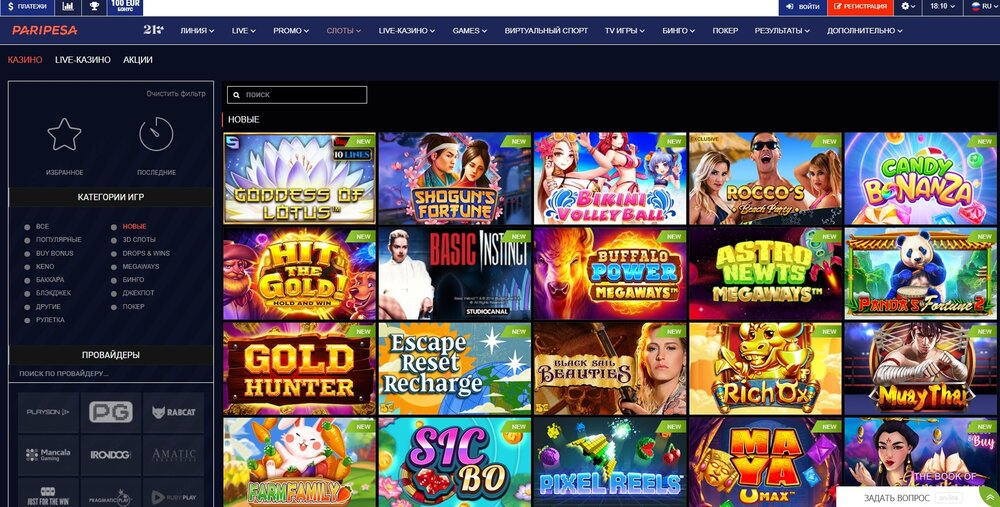
Task: Click the game search input field
Action: coord(297,95)
